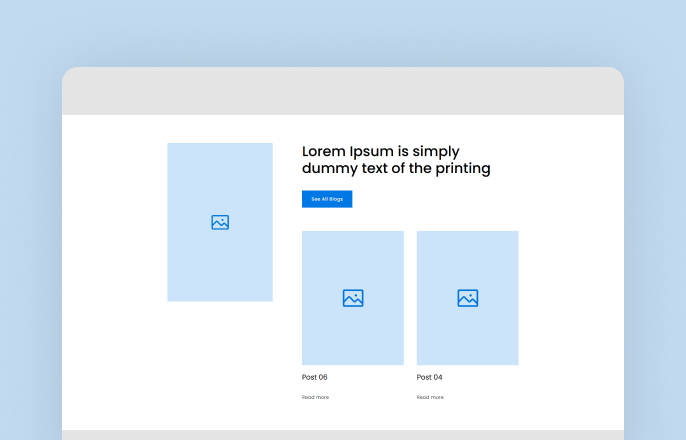Select the heading "Lorem Ipsum is simply dummy text"
The height and width of the screenshot is (440, 686).
point(396,160)
